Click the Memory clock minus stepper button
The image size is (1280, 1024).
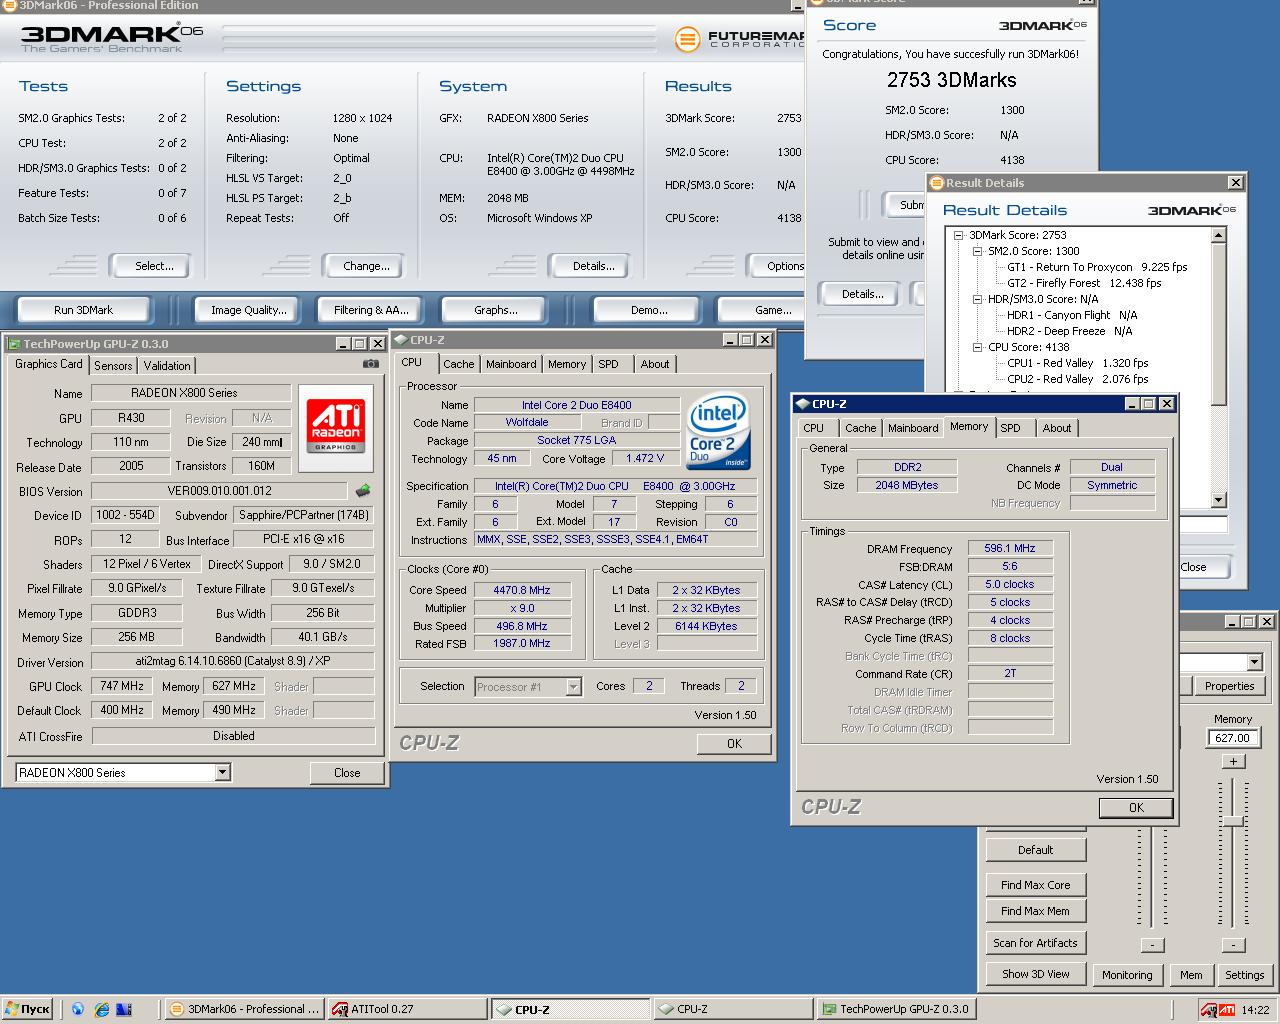(1233, 945)
